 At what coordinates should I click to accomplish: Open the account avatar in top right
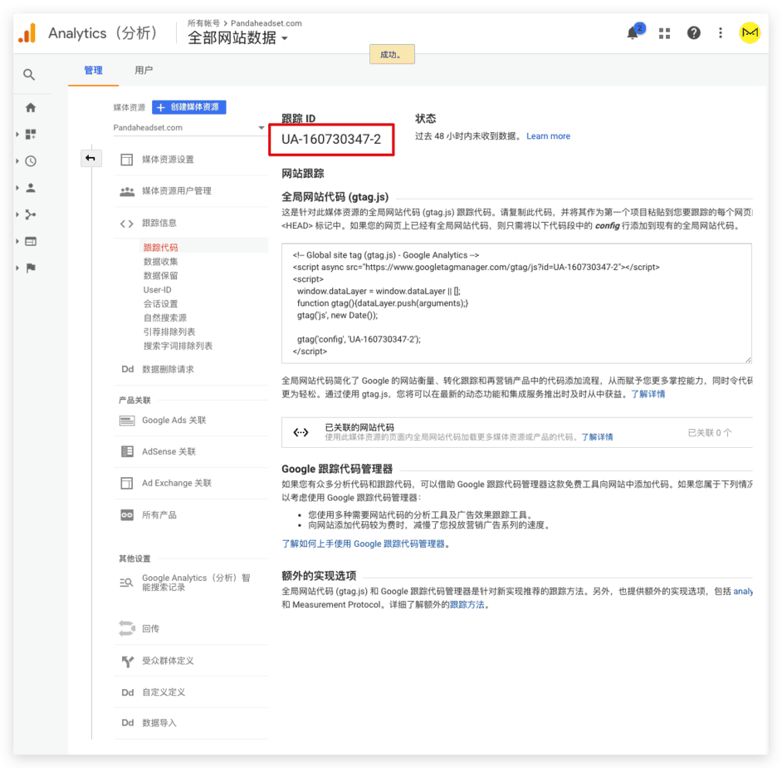point(750,33)
